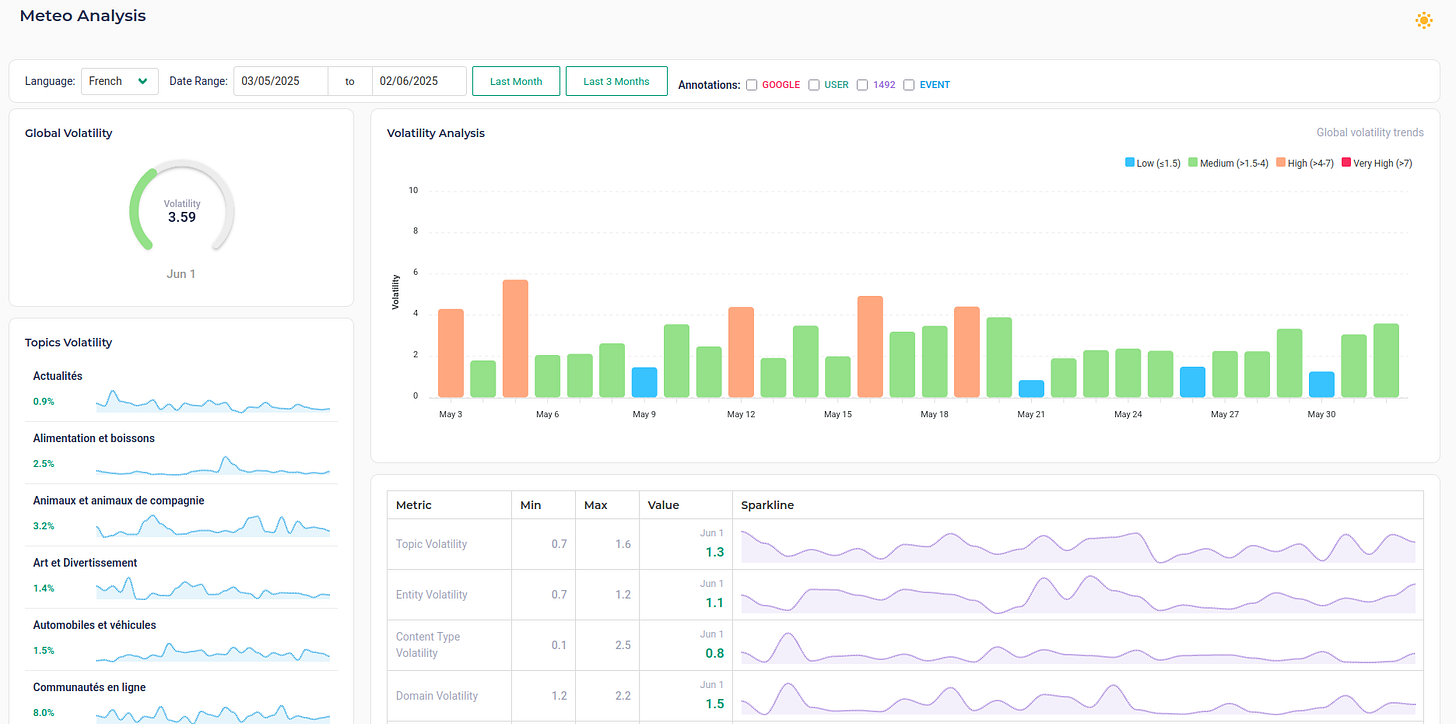Click the Meteo Analysis page title
1456x724 pixels.
83,16
